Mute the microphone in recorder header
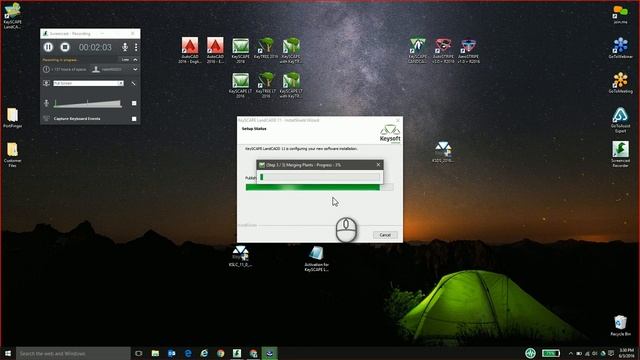The width and height of the screenshot is (640, 360). [x=125, y=47]
